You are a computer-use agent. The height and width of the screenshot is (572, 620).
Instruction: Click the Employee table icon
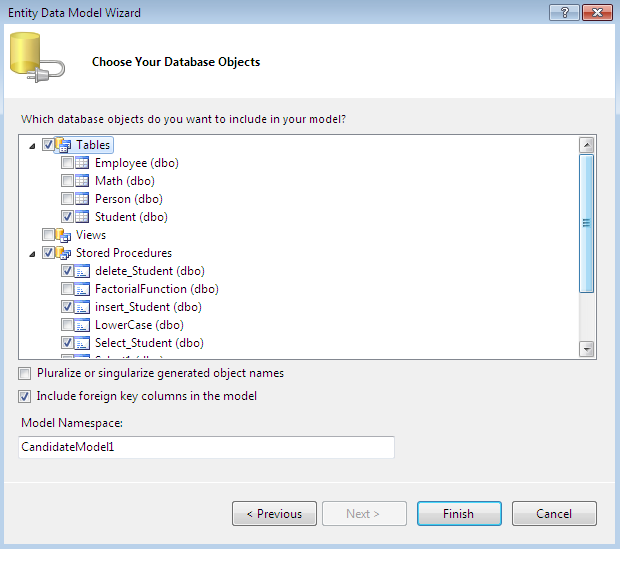coord(82,163)
